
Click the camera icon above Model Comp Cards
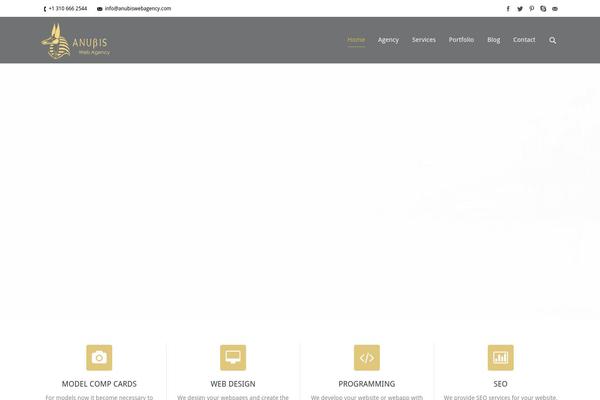[x=99, y=358]
